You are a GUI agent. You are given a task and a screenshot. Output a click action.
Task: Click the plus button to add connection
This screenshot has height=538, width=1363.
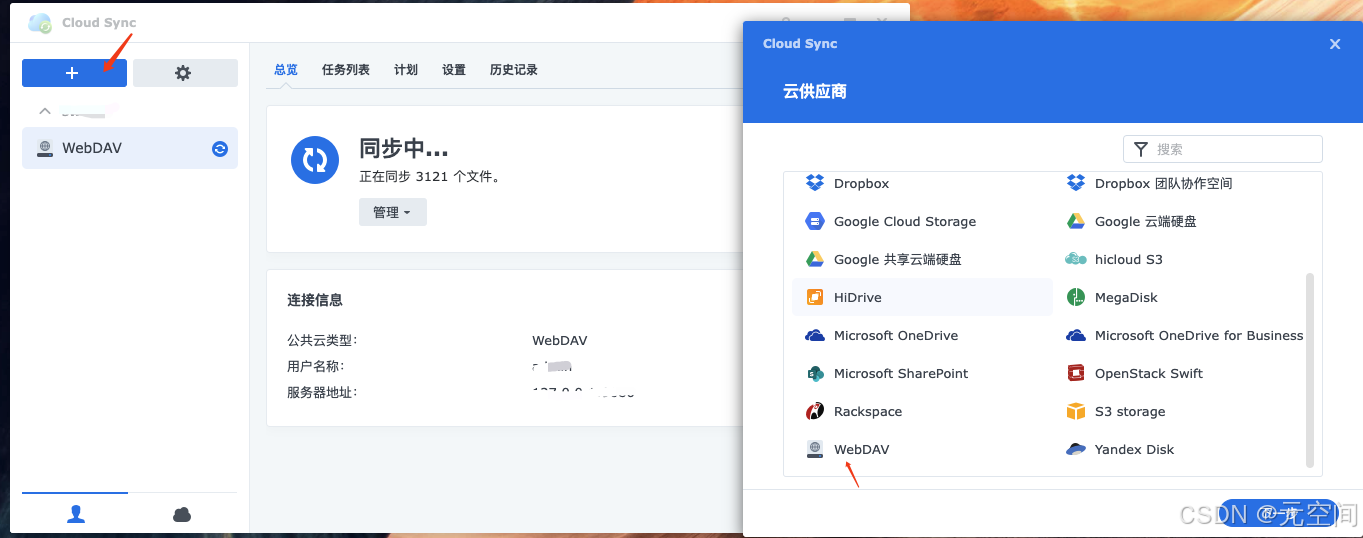click(74, 73)
